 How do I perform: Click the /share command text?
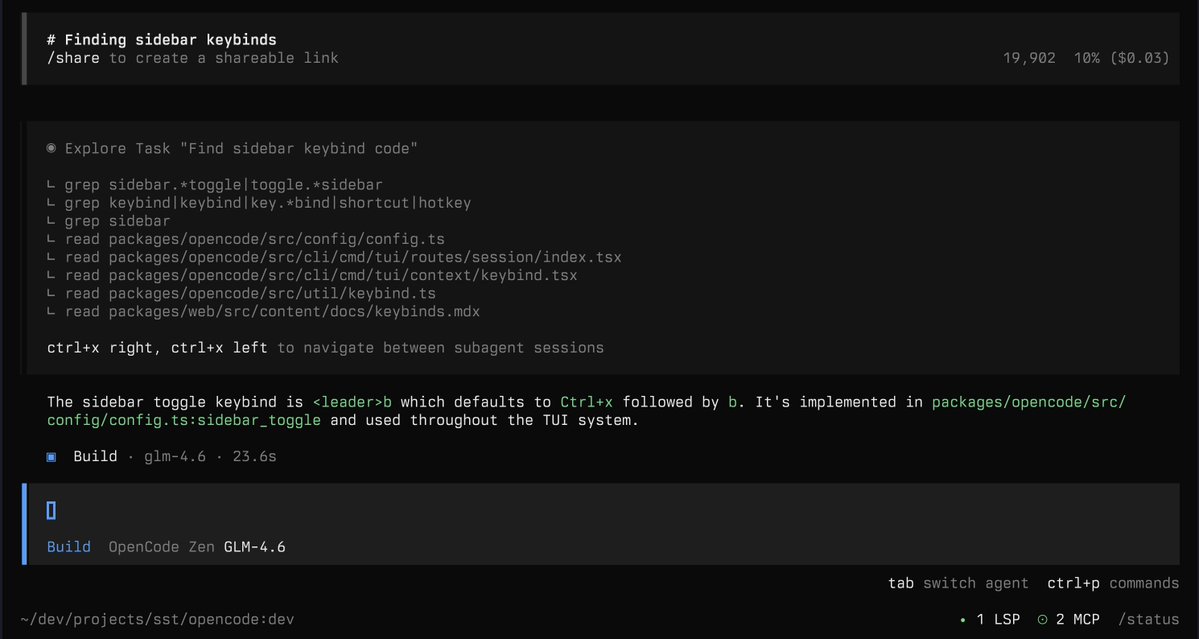73,58
